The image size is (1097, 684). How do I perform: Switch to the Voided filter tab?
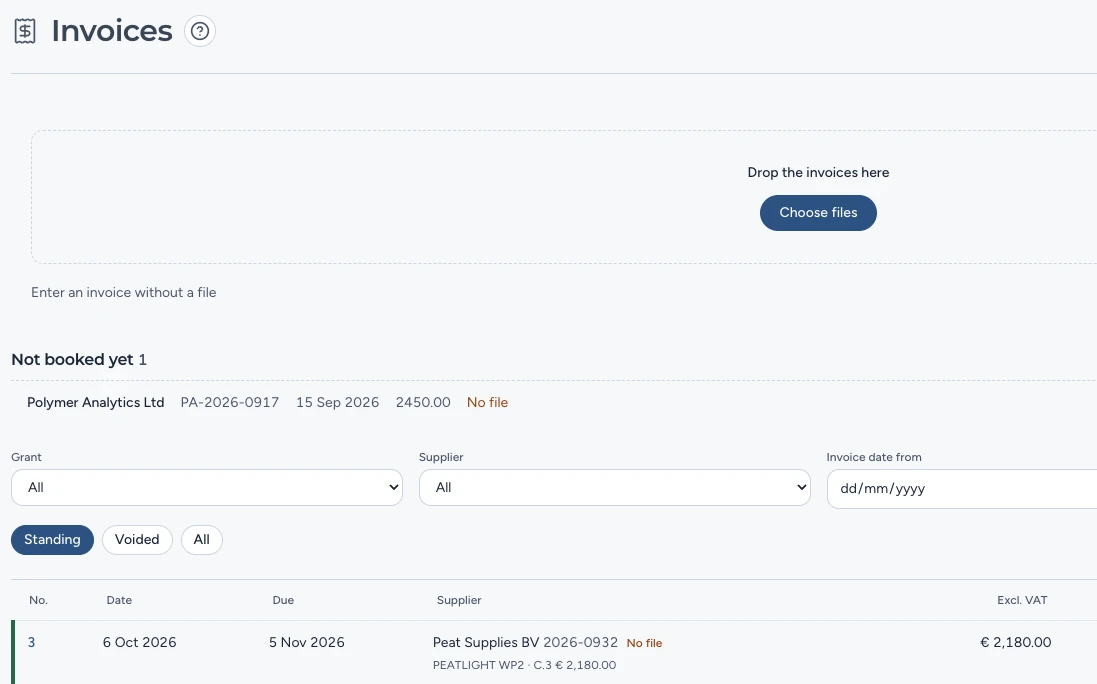pos(137,540)
